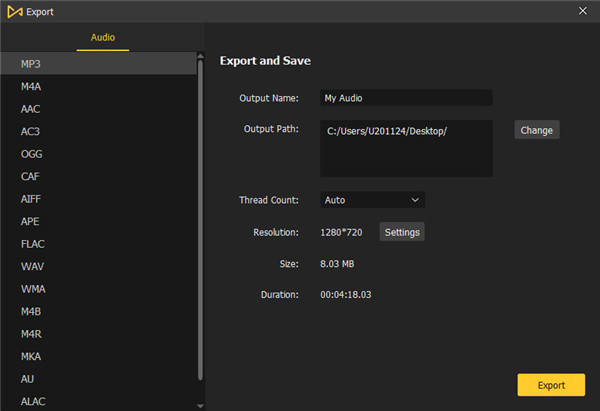The height and width of the screenshot is (411, 600).
Task: Close the Export dialog window
Action: 583,10
